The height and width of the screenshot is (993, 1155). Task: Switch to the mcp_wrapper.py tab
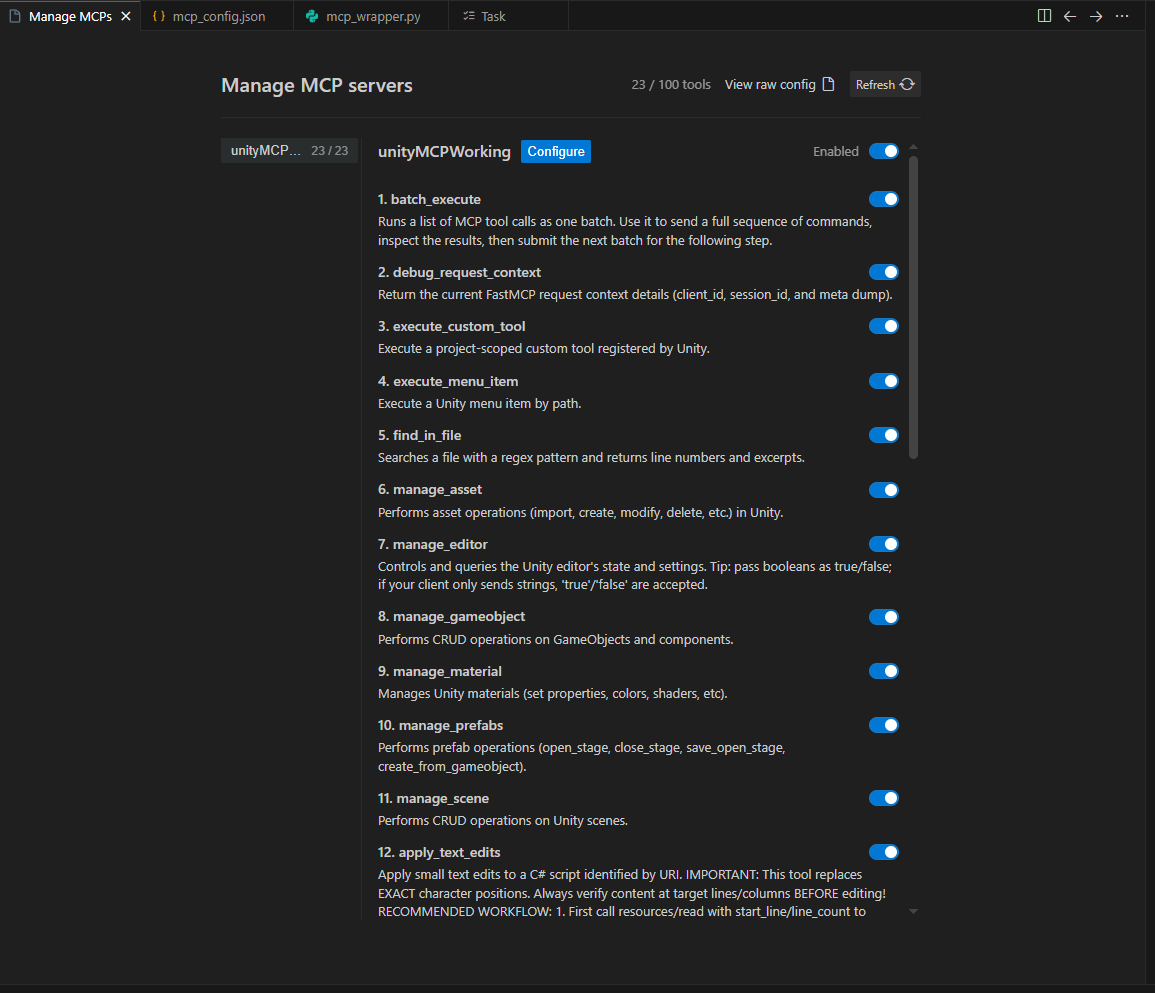[x=371, y=16]
